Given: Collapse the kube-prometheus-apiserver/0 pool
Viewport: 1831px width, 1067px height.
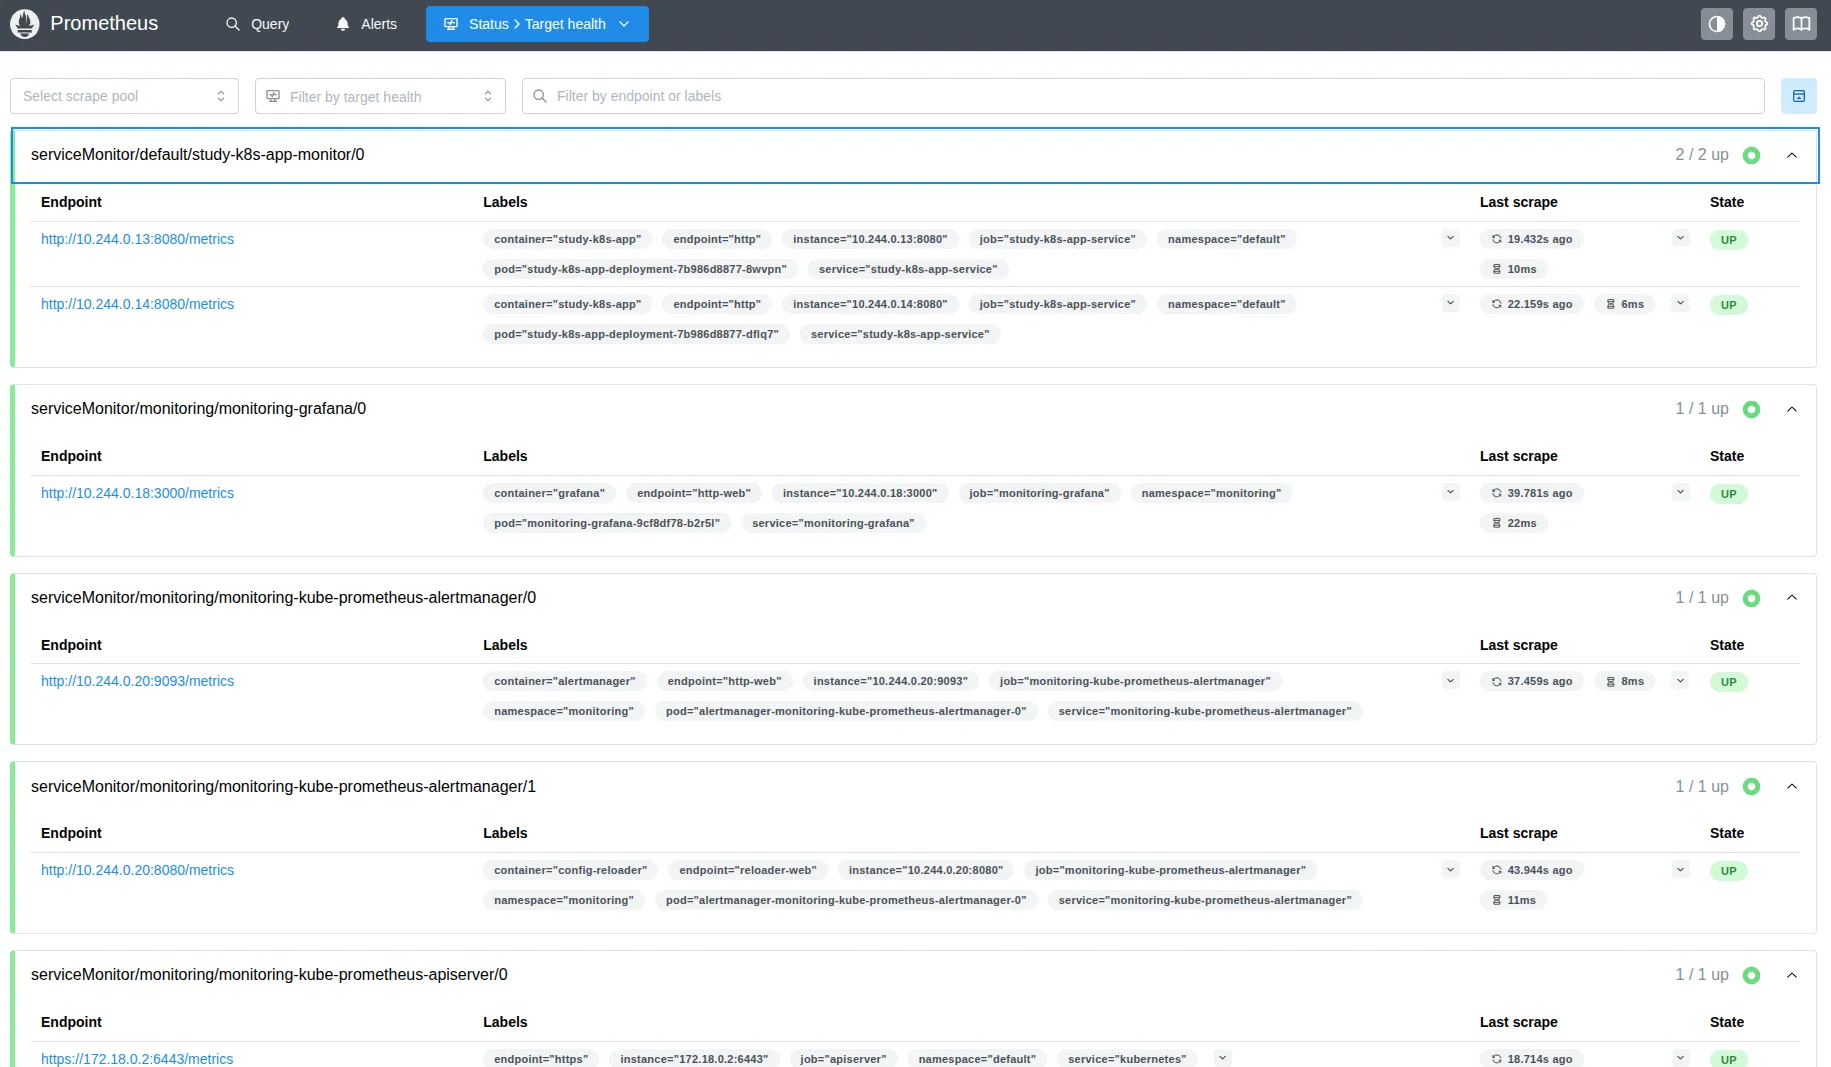Looking at the screenshot, I should (x=1792, y=975).
